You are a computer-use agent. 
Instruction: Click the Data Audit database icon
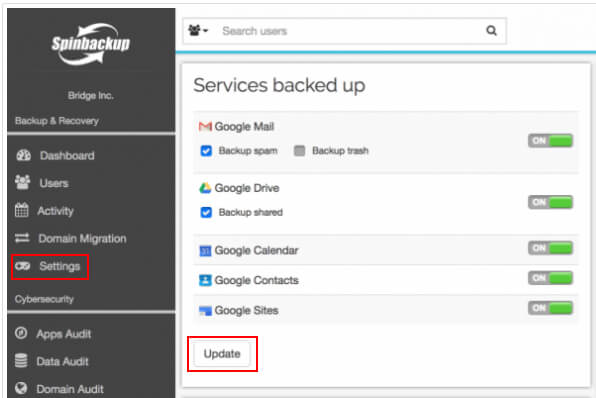pyautogui.click(x=21, y=361)
